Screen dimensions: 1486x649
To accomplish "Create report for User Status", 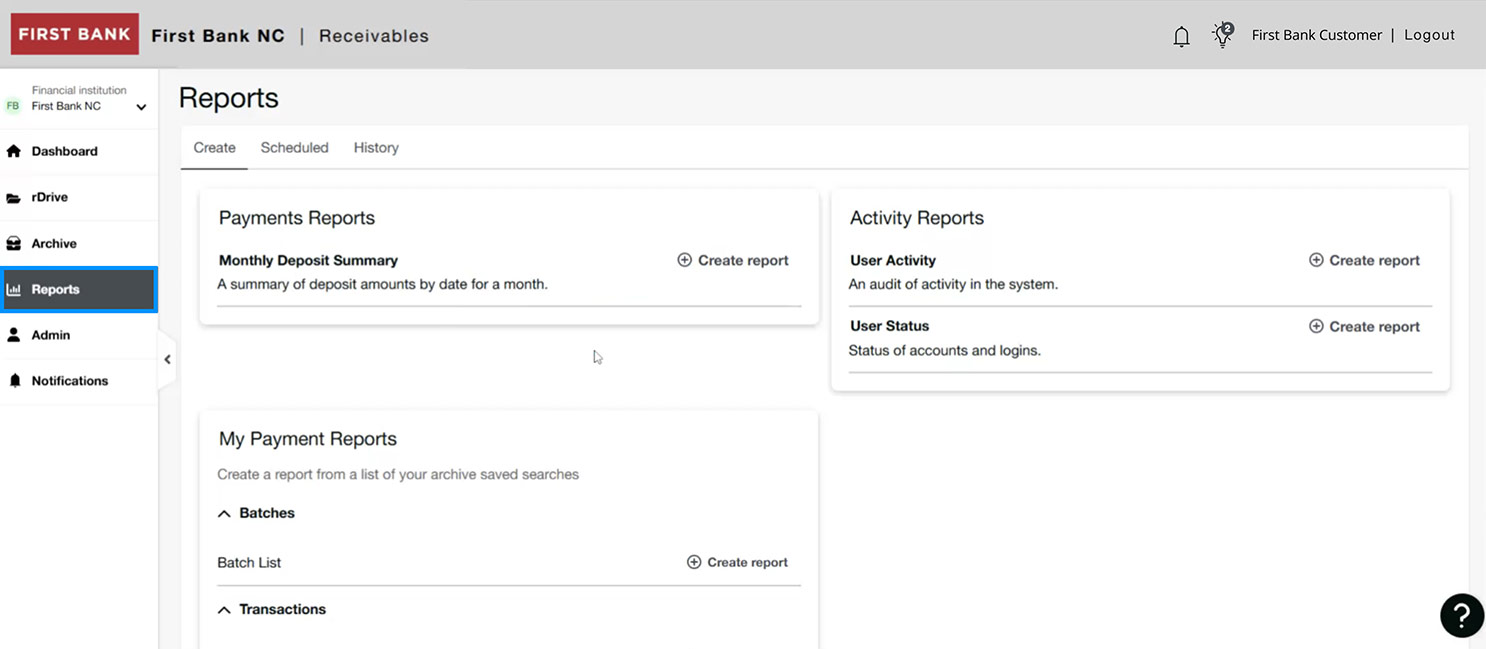I will point(1364,326).
